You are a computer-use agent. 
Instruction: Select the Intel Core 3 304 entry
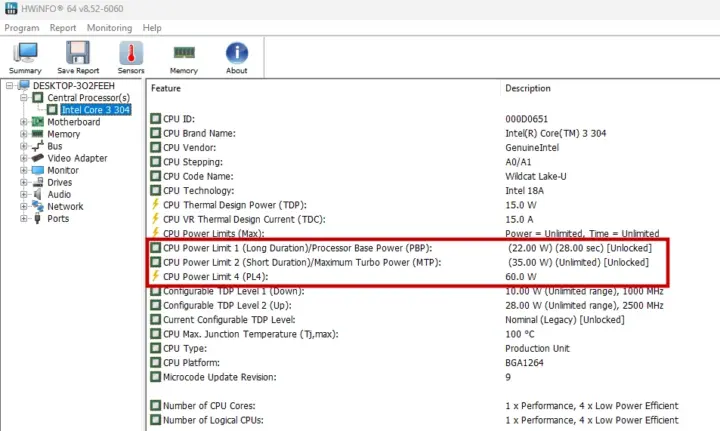96,110
